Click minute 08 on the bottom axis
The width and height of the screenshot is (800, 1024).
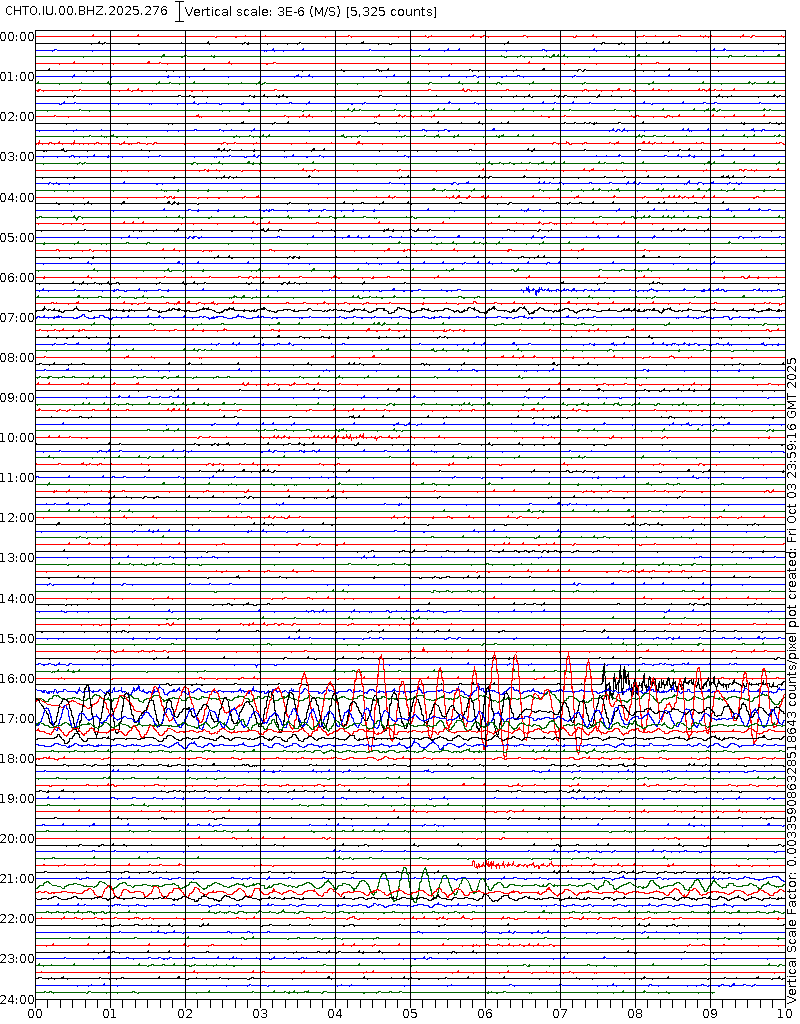[635, 1012]
